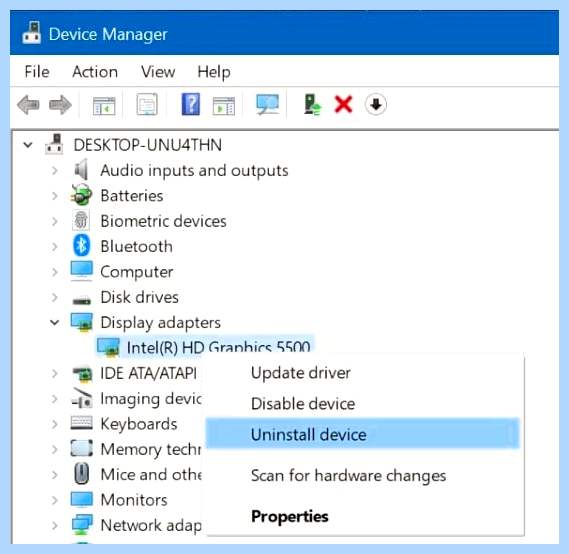Expand the Network adapters chevron
569x554 pixels.
coord(55,525)
